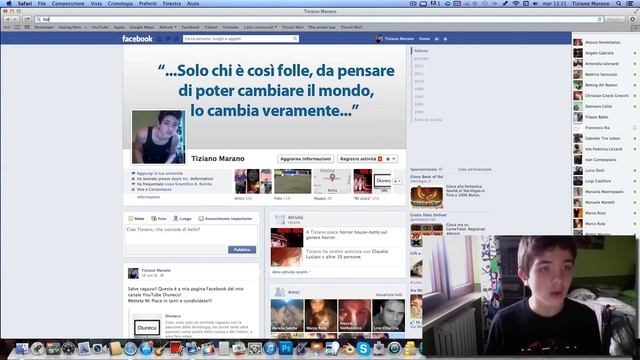This screenshot has height=360, width=640.
Task: Click the Registro attività button
Action: click(361, 159)
